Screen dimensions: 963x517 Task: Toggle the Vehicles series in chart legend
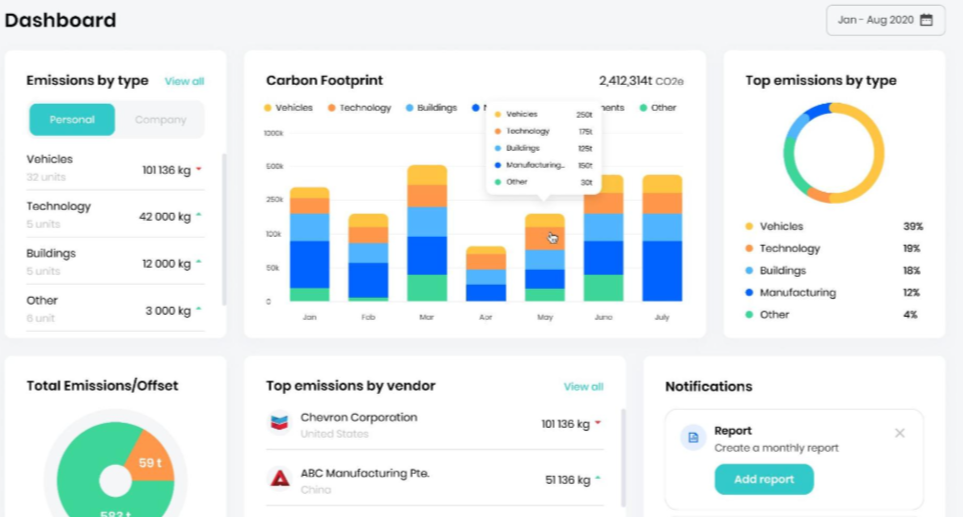[288, 108]
